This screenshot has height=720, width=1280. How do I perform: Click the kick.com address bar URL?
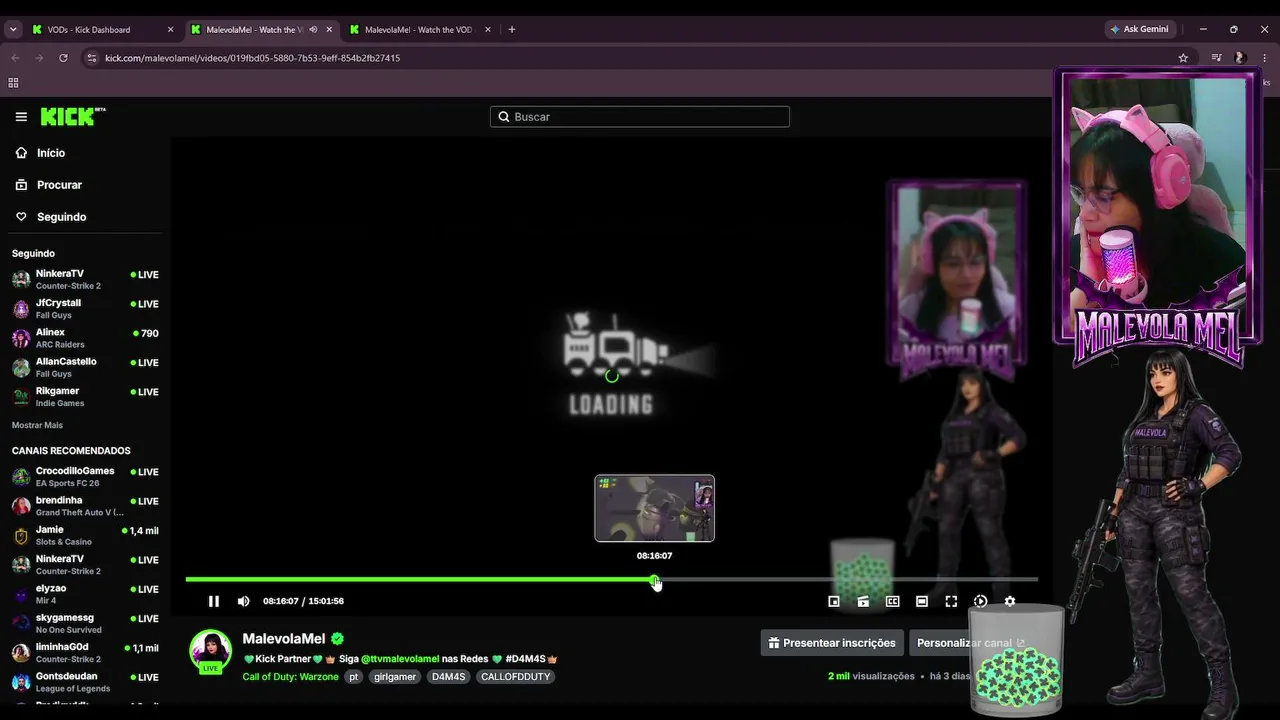coord(252,58)
